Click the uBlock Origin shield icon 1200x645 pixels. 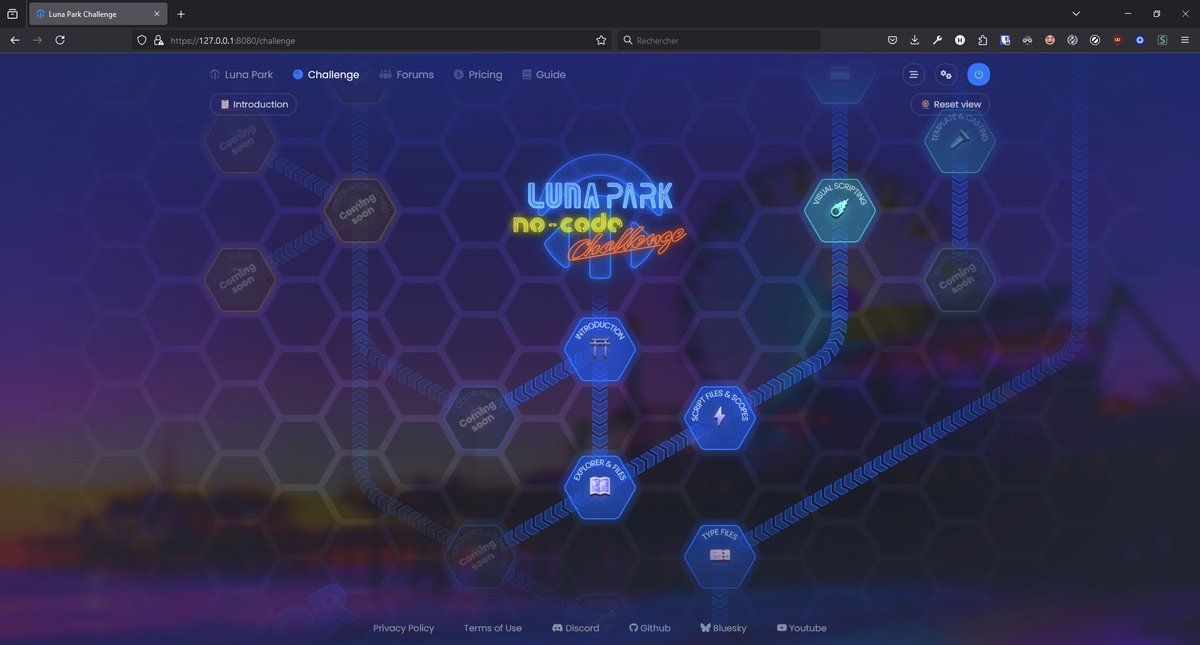pos(1117,40)
